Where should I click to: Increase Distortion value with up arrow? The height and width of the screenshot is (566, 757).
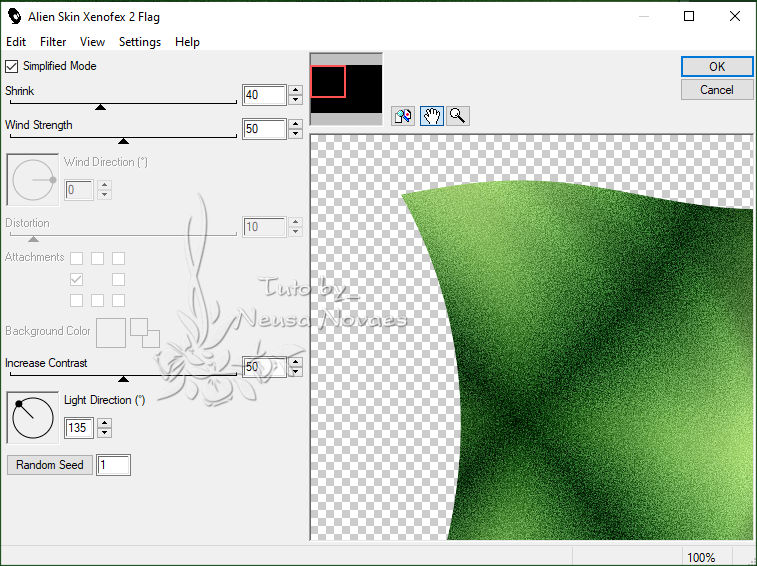[295, 222]
